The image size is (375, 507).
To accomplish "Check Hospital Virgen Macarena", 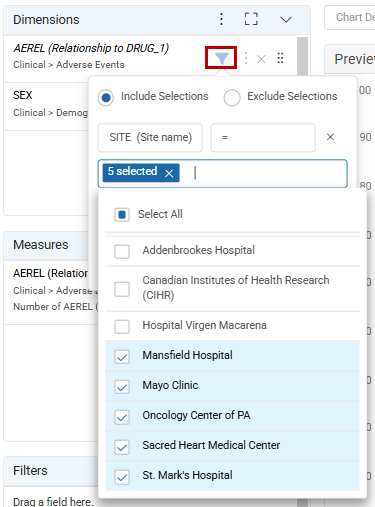I will 122,326.
